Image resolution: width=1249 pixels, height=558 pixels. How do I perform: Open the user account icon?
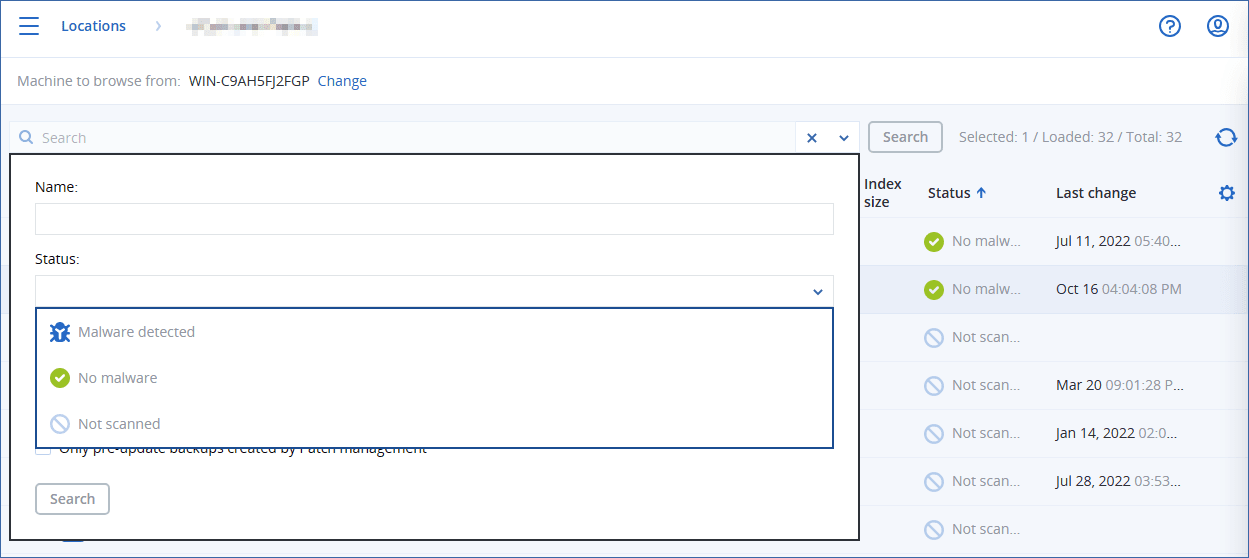pyautogui.click(x=1217, y=26)
